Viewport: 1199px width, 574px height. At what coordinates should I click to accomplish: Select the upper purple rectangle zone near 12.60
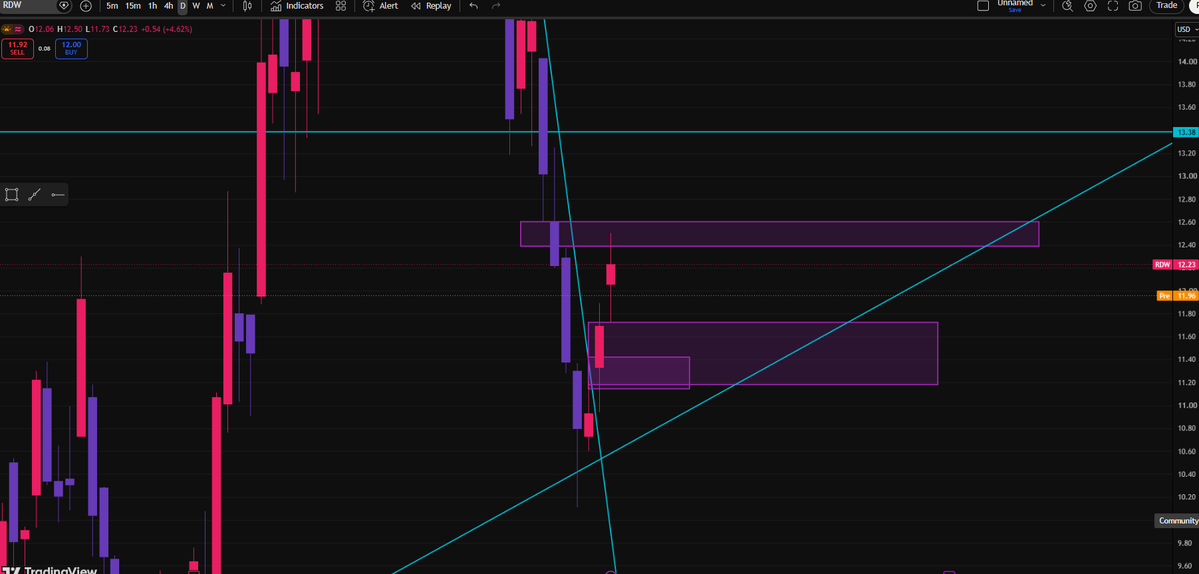(779, 234)
